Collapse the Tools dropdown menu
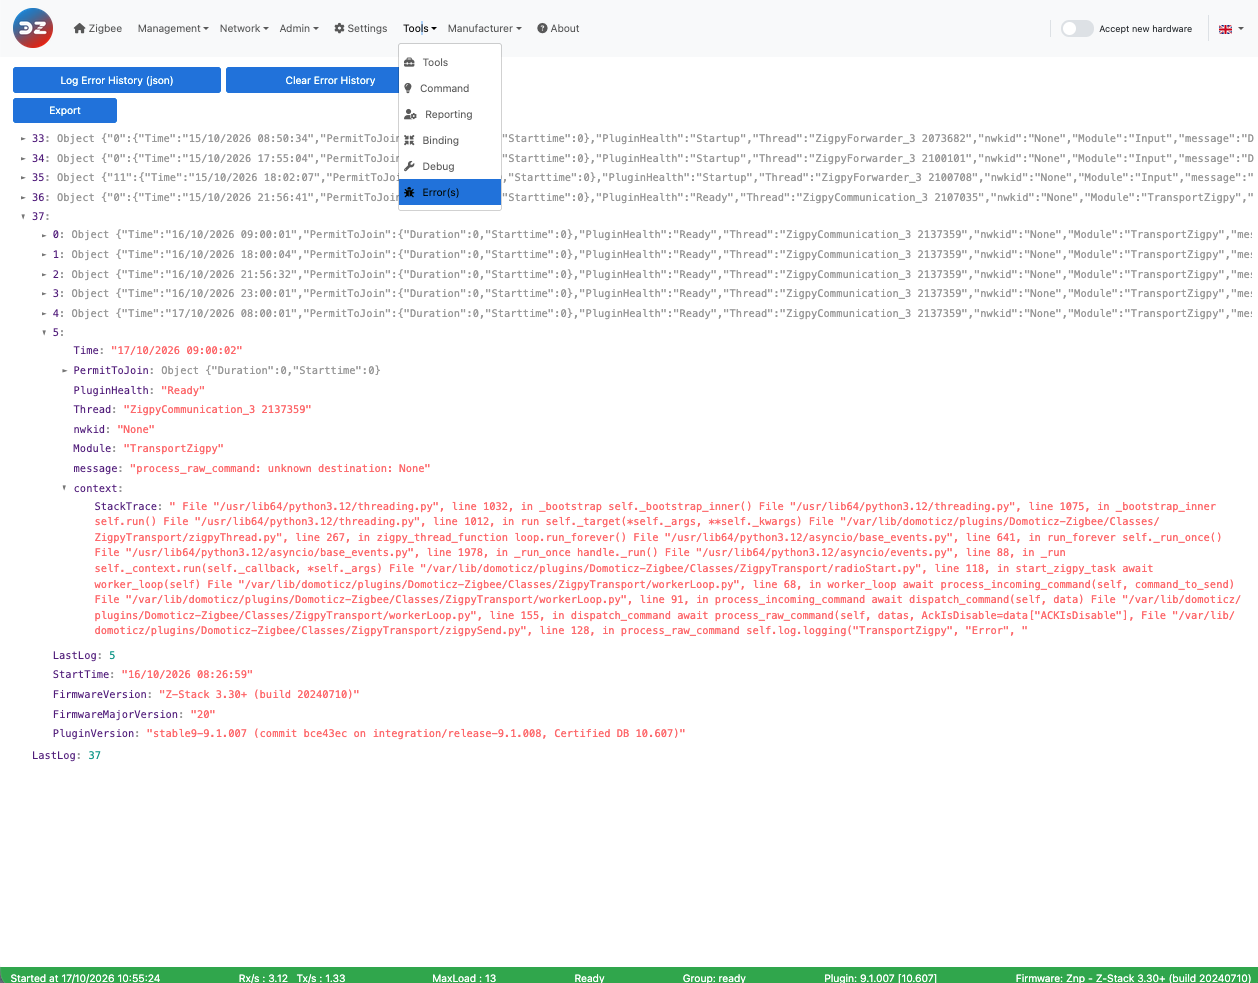This screenshot has height=983, width=1258. (420, 28)
